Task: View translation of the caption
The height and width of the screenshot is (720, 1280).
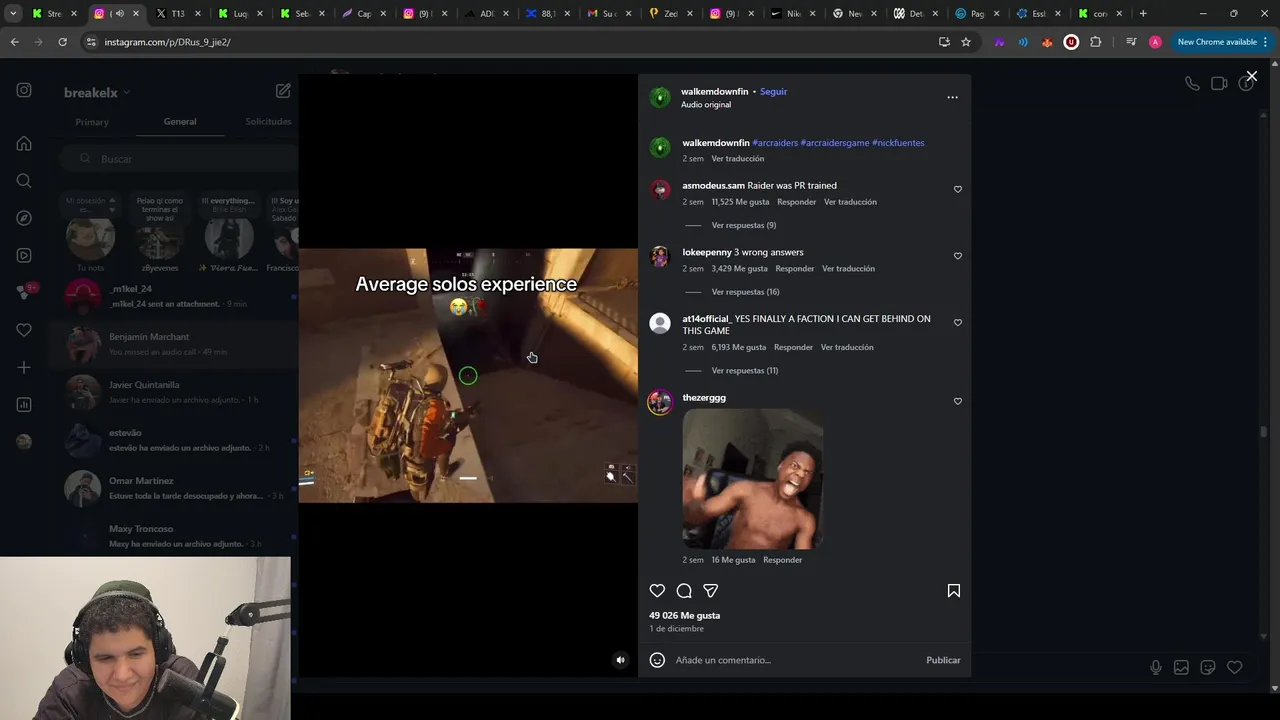Action: tap(737, 158)
